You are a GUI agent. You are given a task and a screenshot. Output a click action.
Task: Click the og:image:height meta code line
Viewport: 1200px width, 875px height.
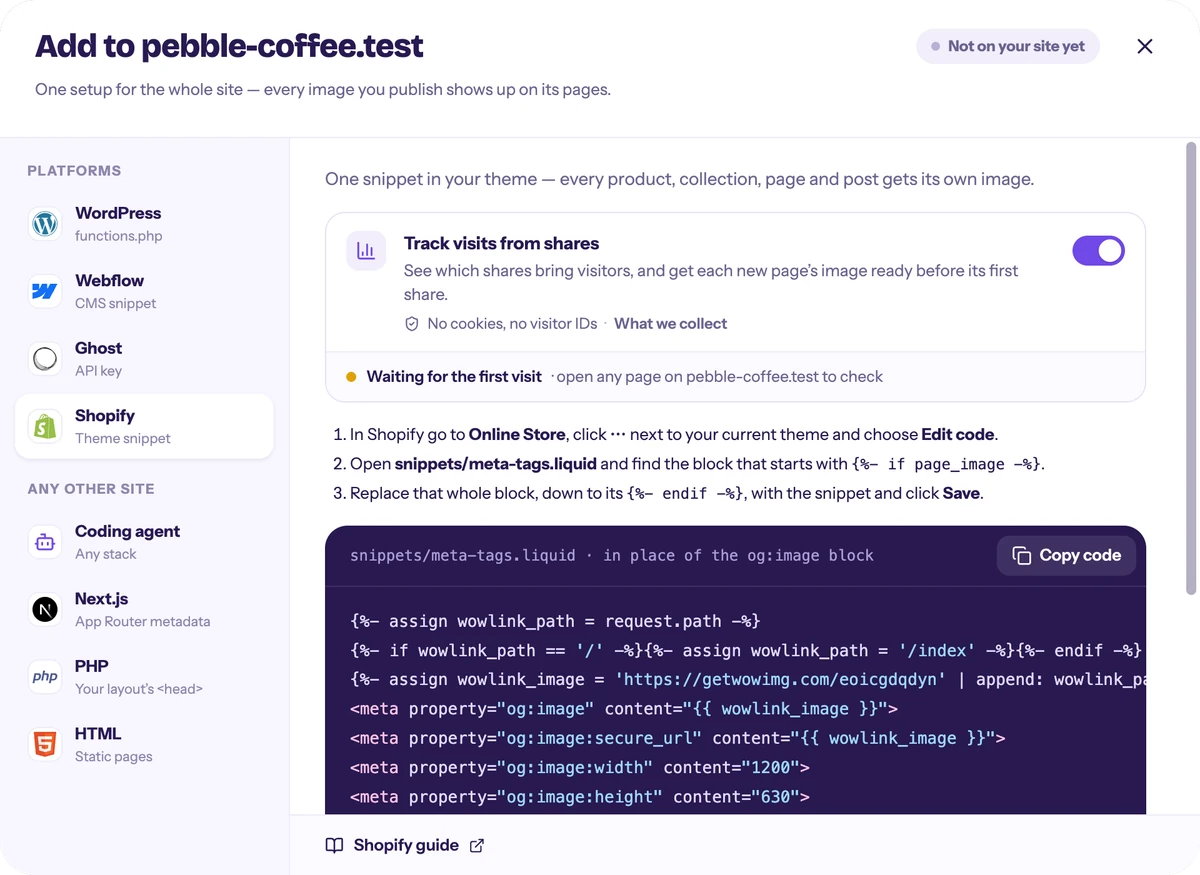pos(579,797)
